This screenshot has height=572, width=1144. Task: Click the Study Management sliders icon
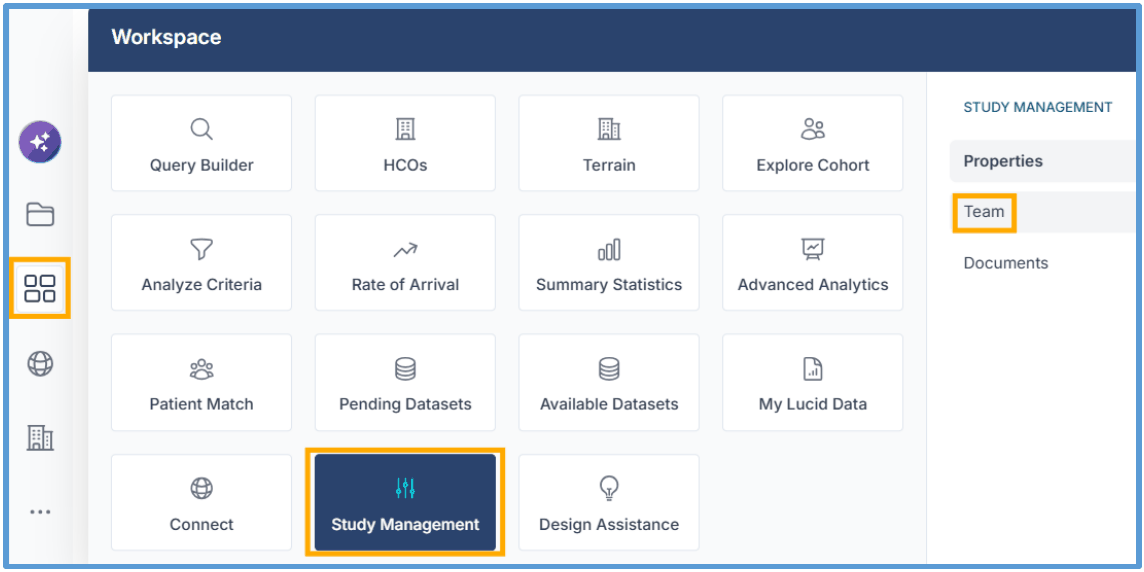pyautogui.click(x=405, y=488)
